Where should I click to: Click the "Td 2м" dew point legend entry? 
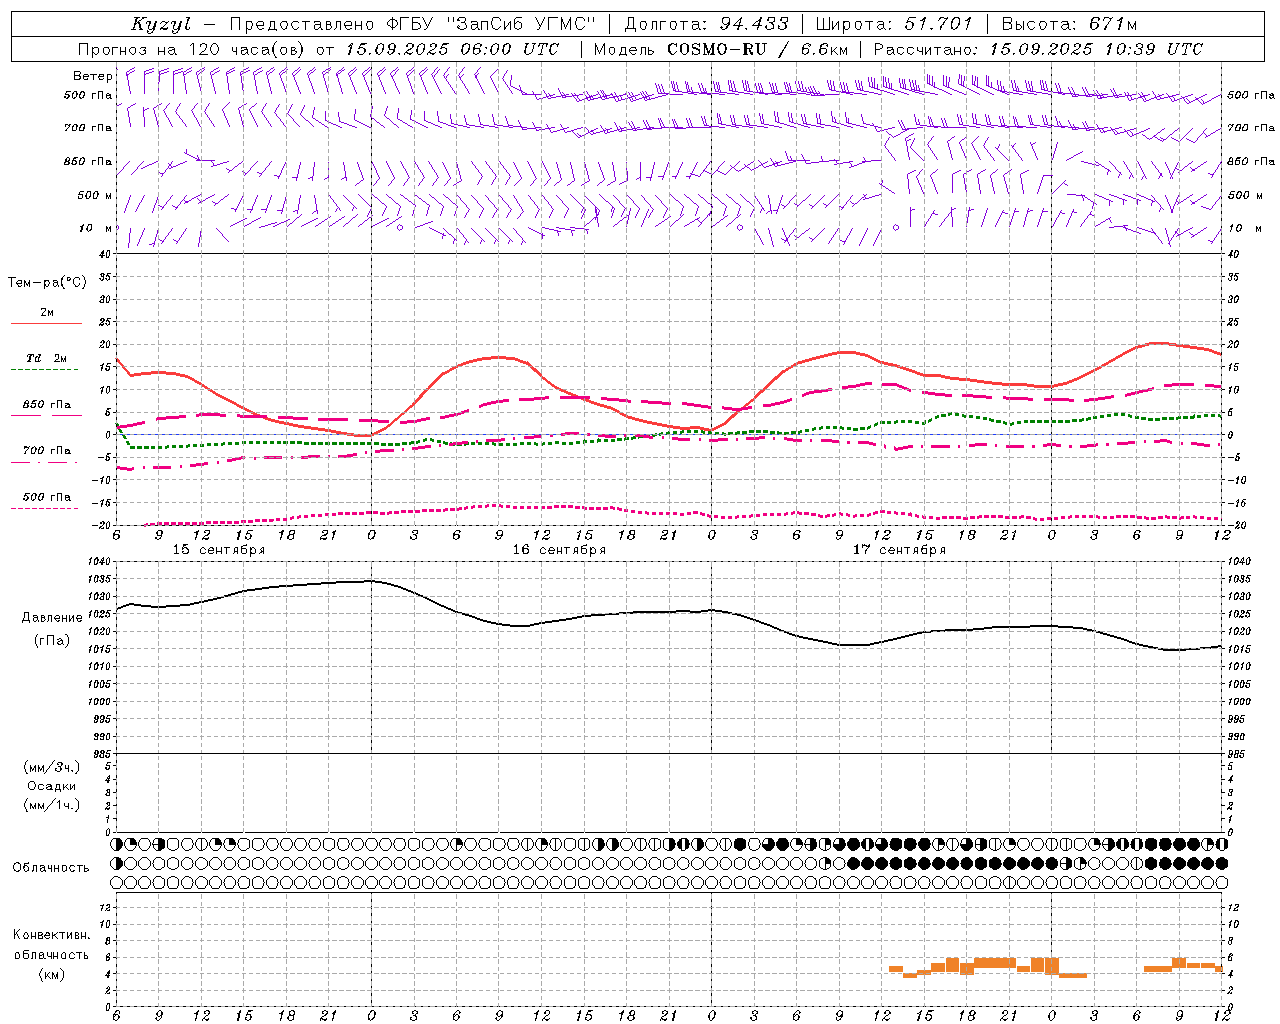[x=46, y=358]
